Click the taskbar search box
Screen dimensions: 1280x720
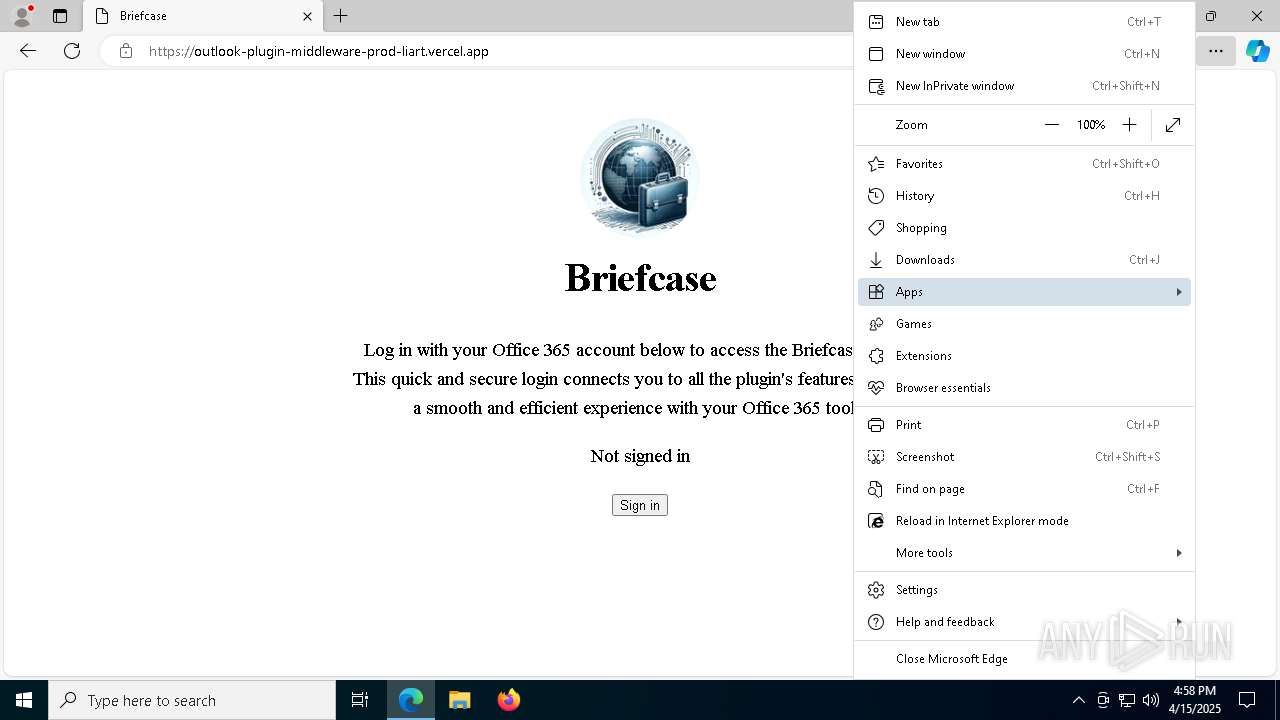click(192, 700)
